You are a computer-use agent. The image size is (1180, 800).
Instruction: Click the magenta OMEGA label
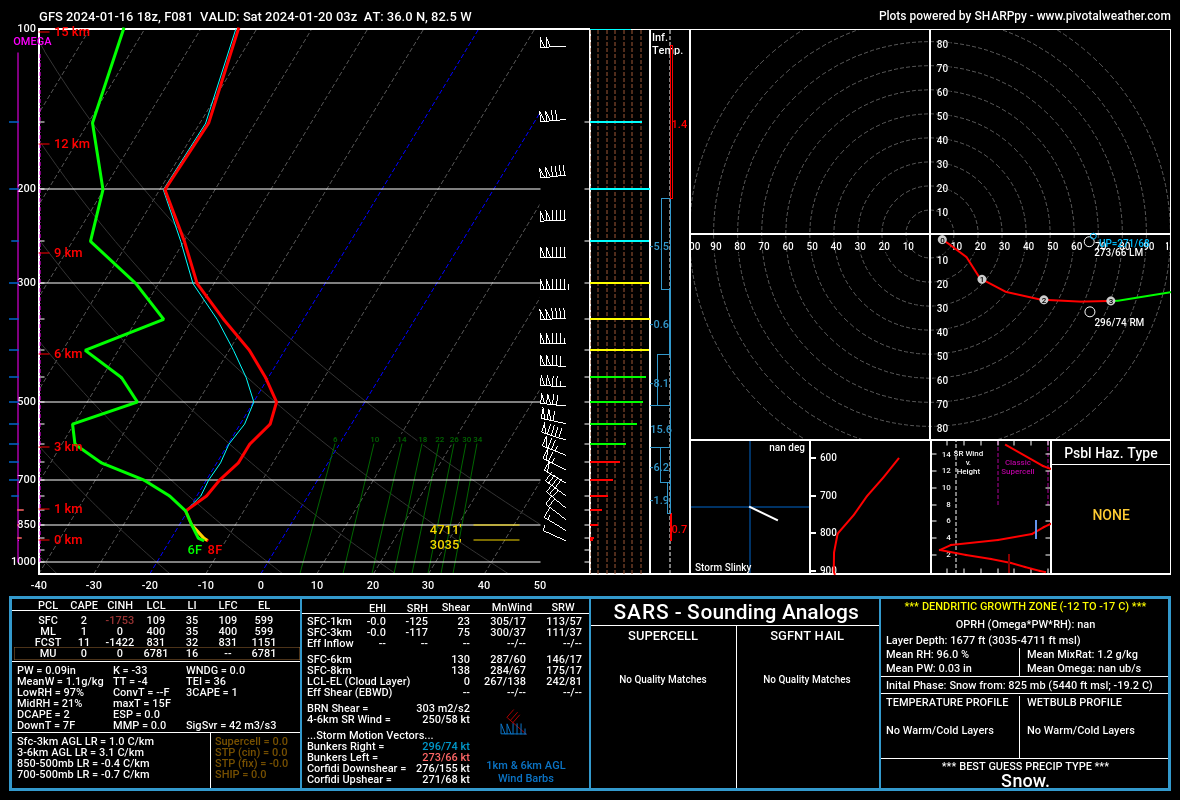click(x=32, y=41)
